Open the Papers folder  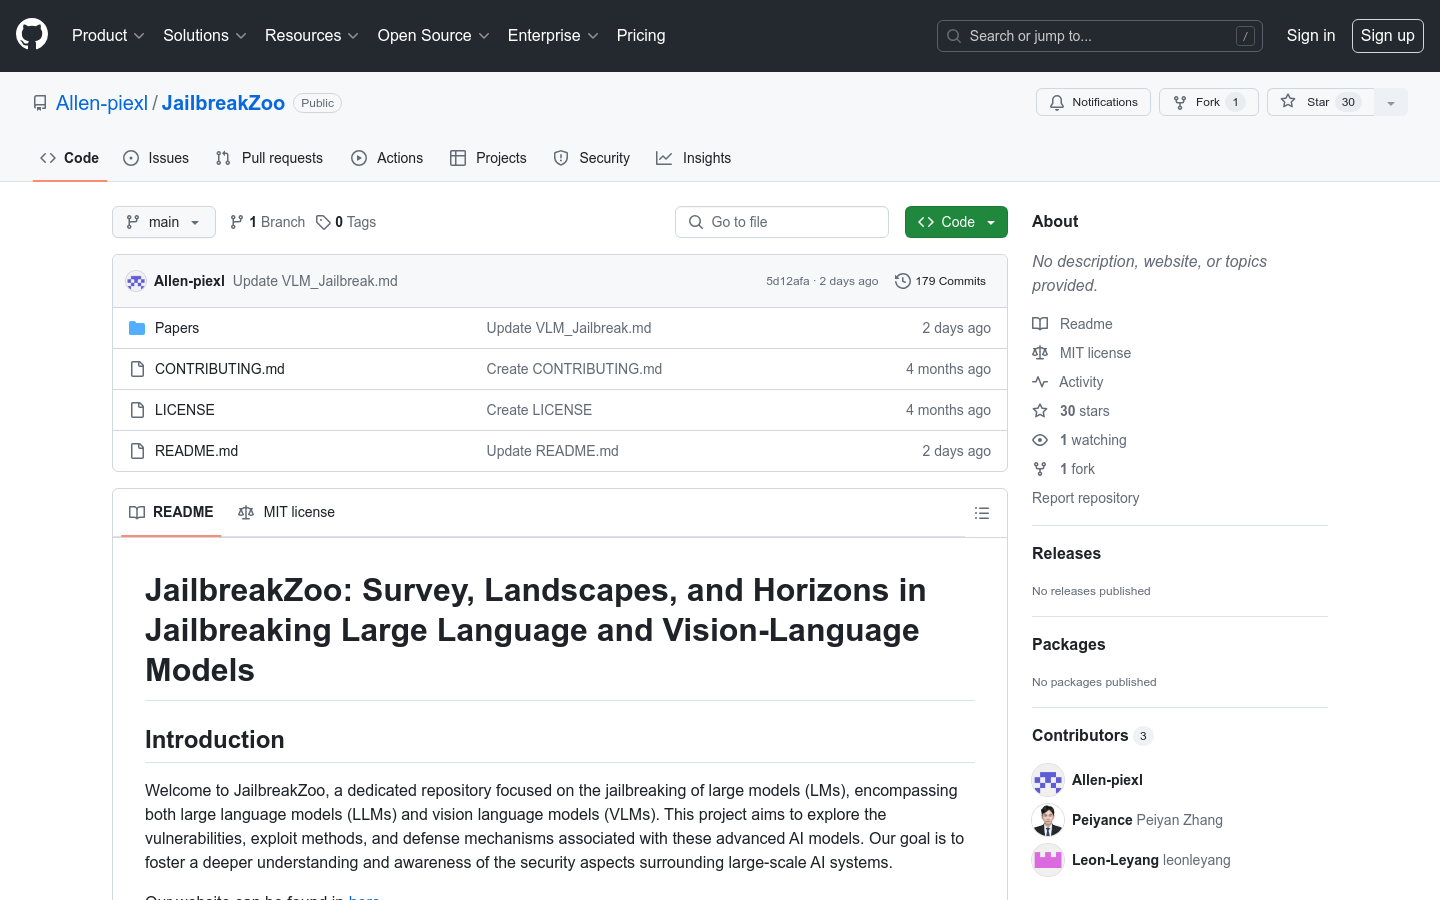[177, 328]
